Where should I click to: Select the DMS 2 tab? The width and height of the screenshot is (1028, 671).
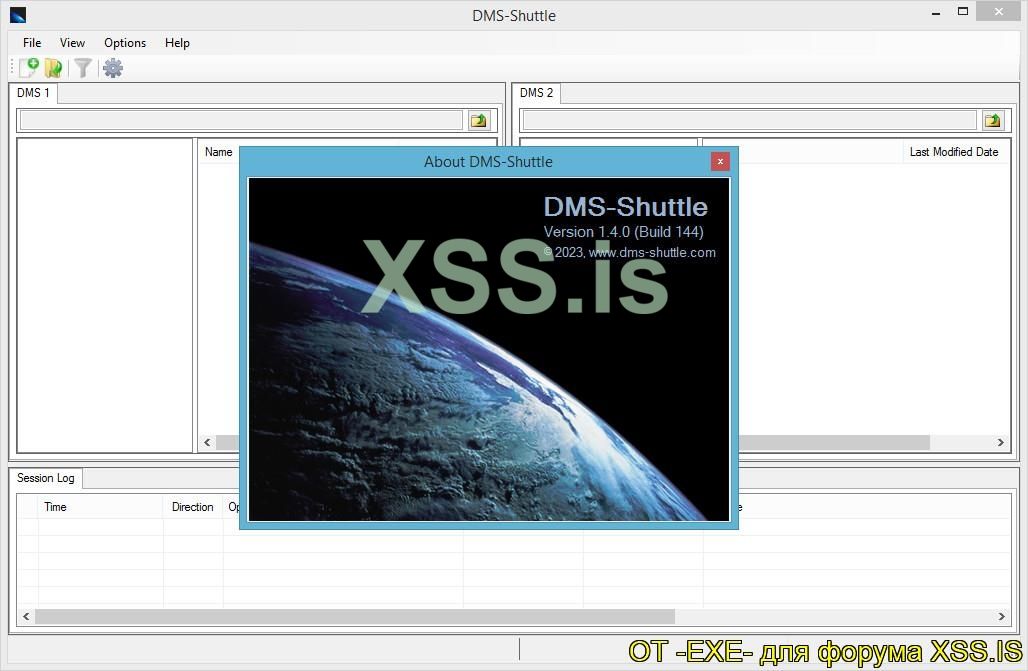(x=536, y=92)
